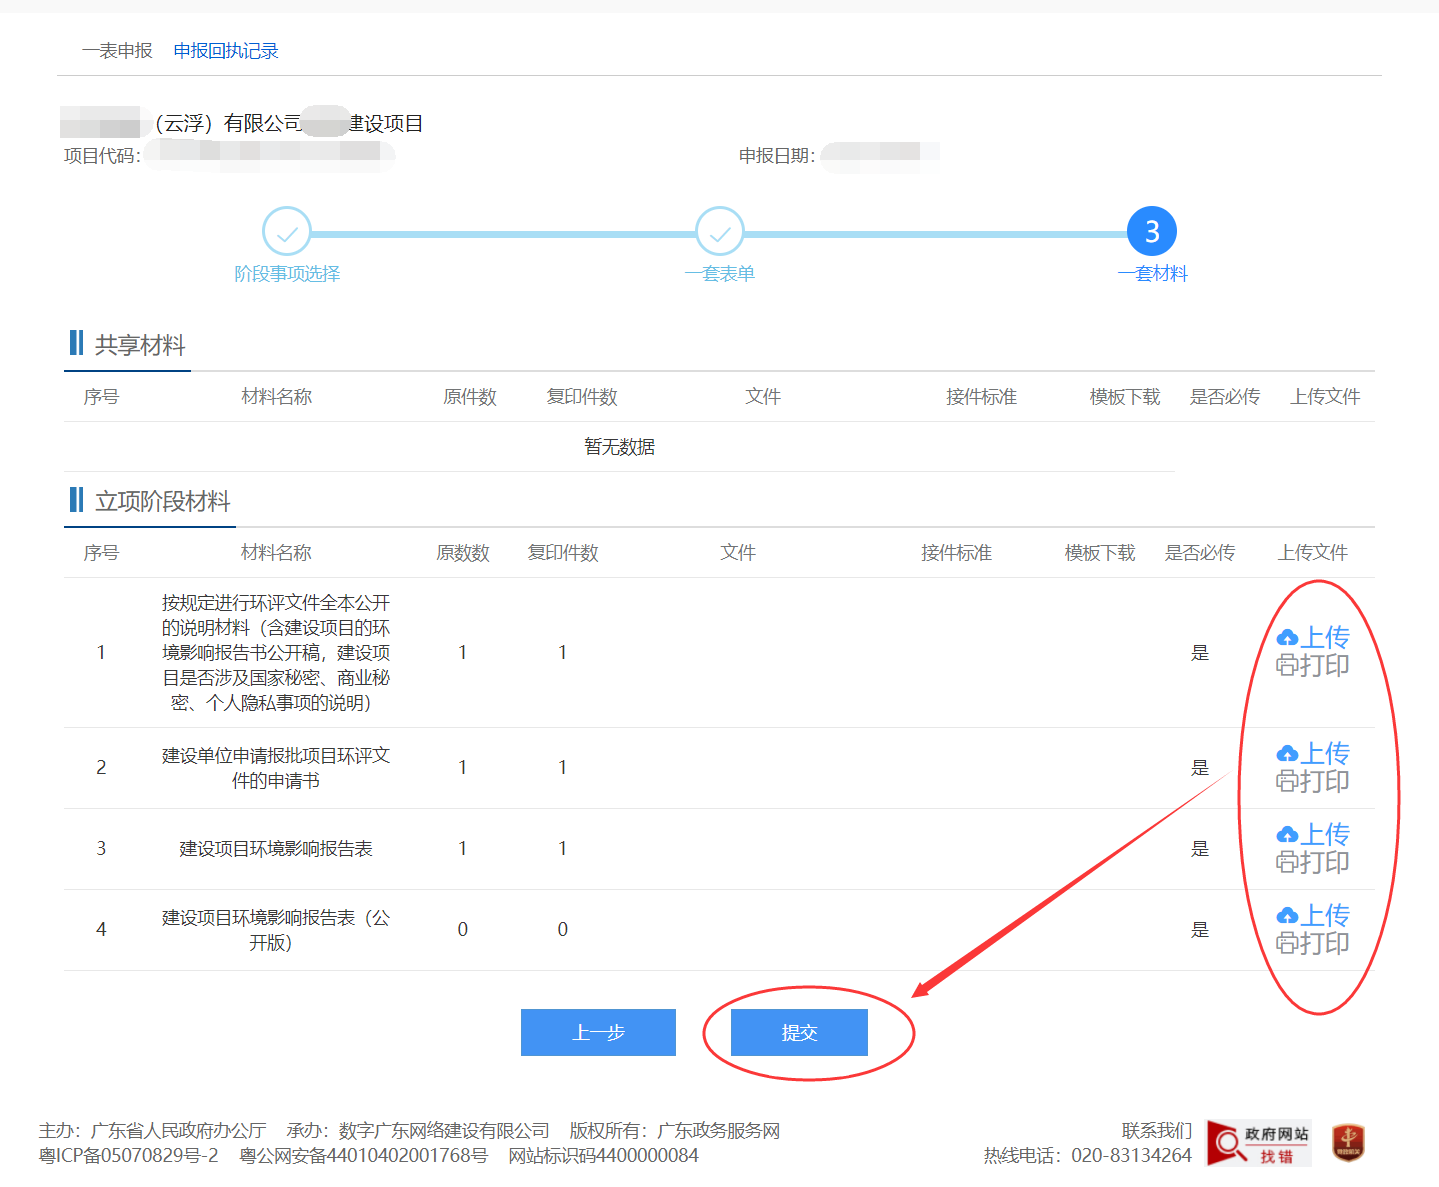The width and height of the screenshot is (1439, 1187).
Task: Select step 2 一套表单 checkmark circle
Action: 720,232
